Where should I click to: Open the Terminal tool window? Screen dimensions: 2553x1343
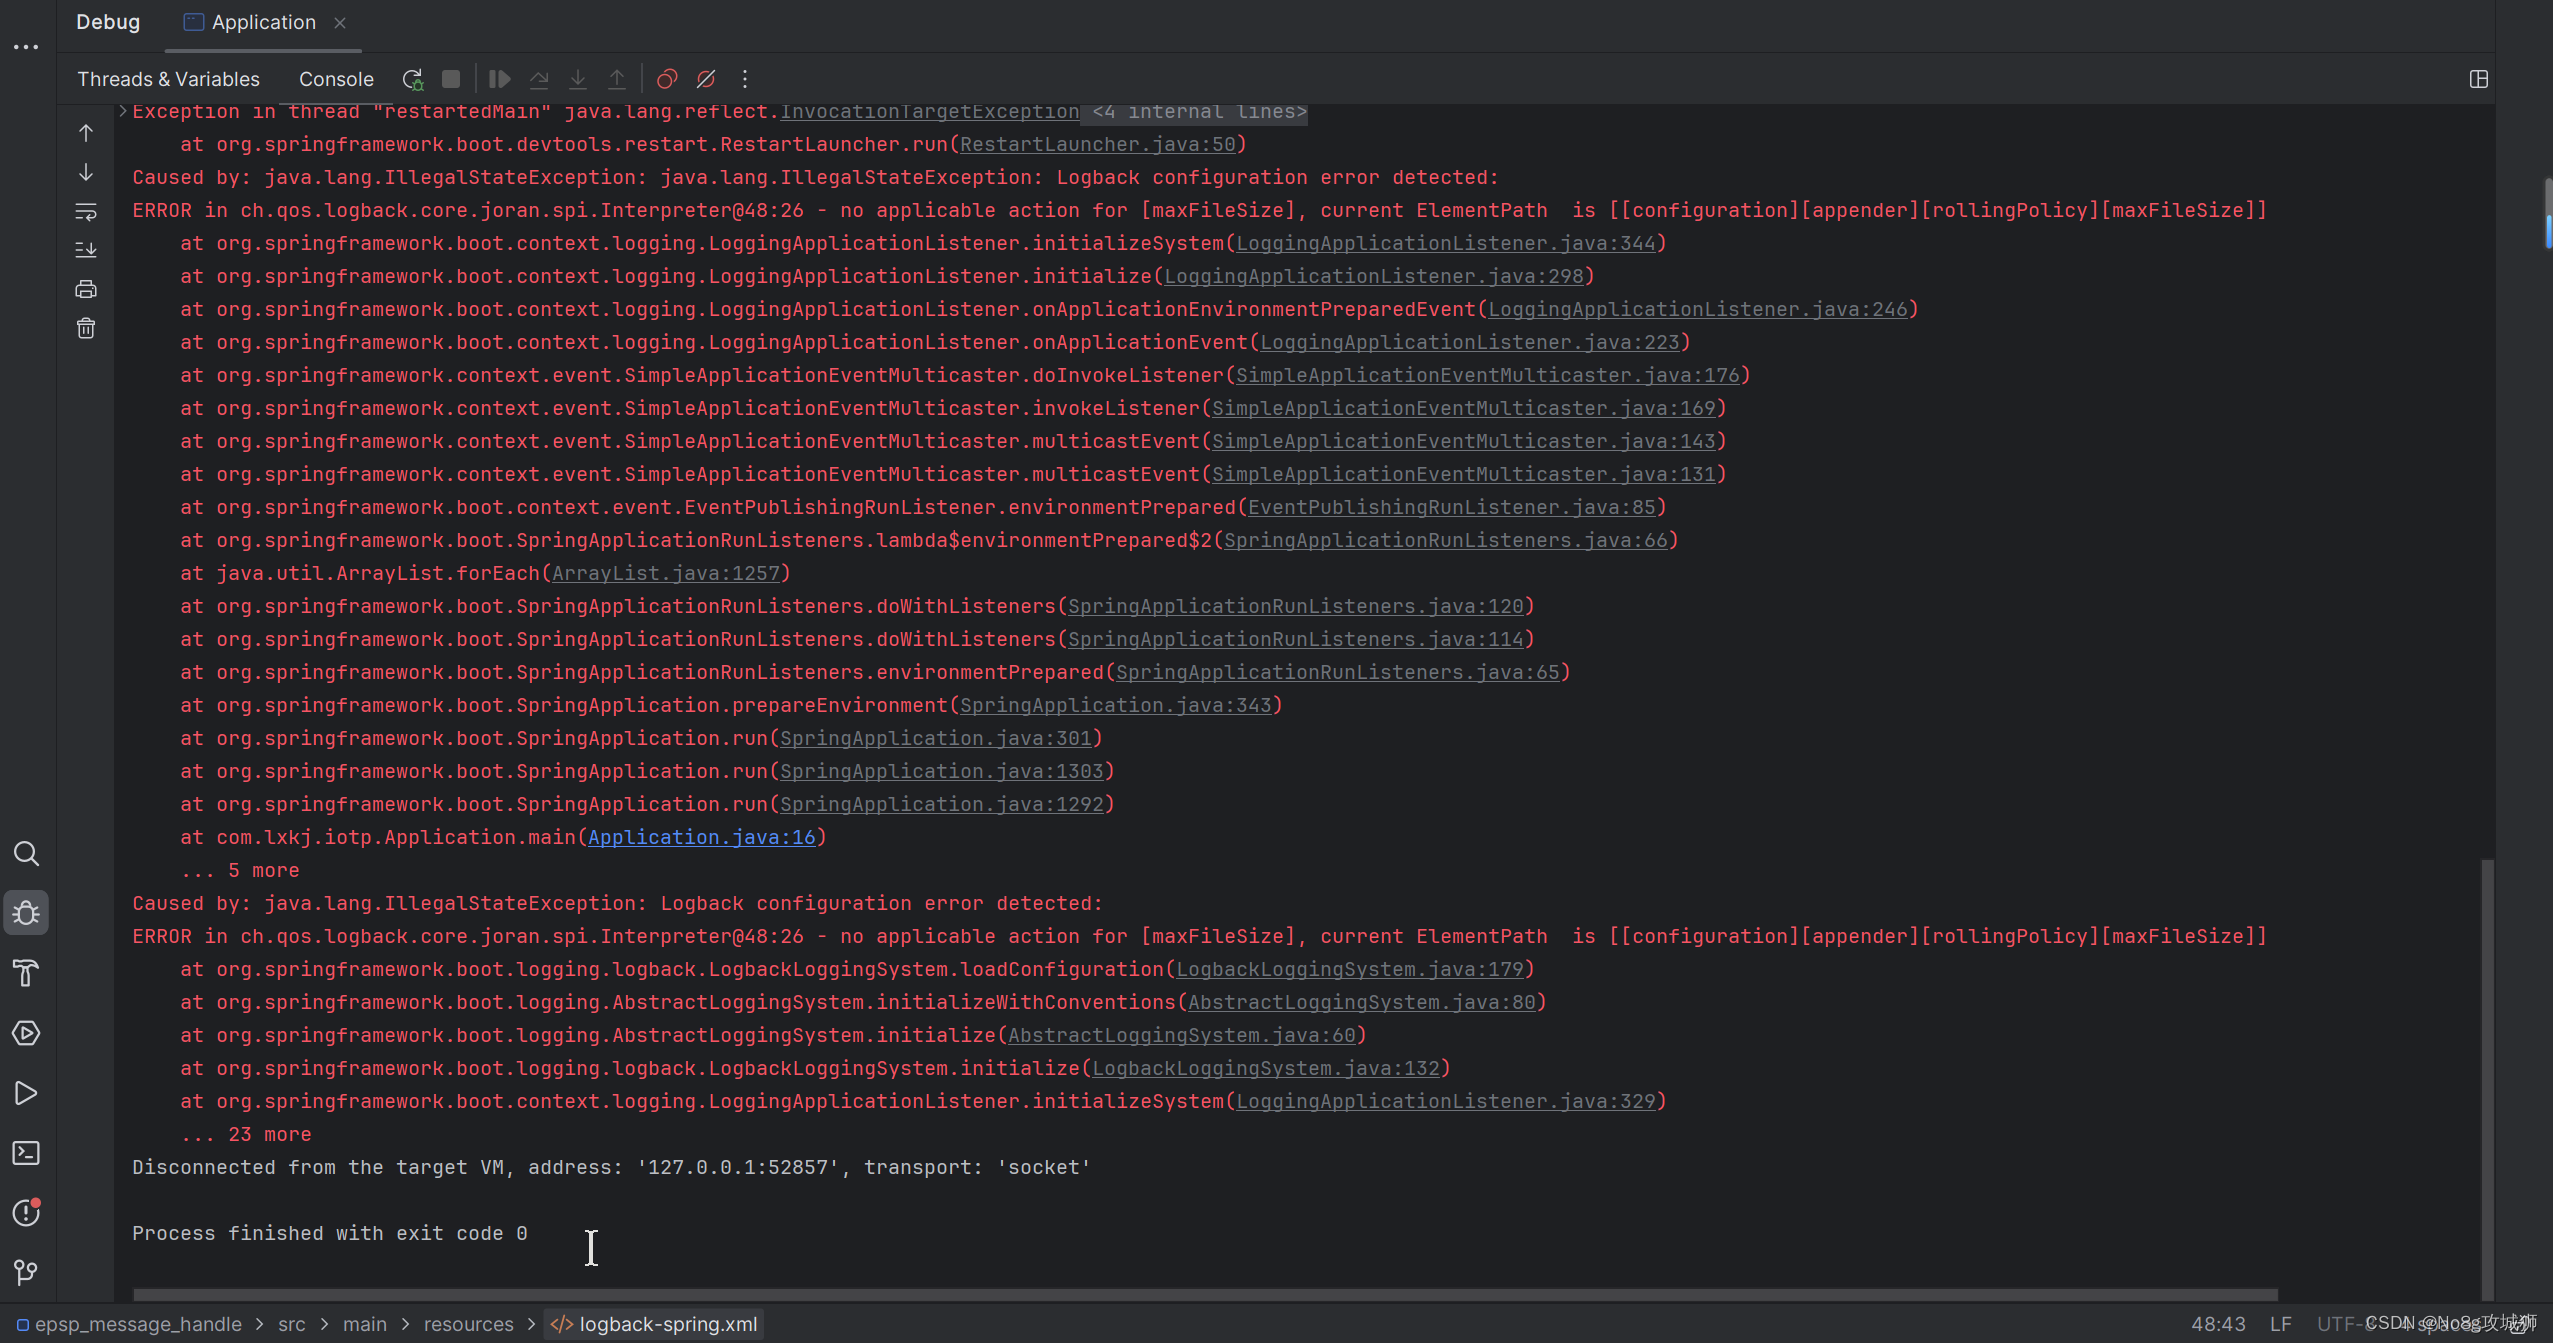25,1153
